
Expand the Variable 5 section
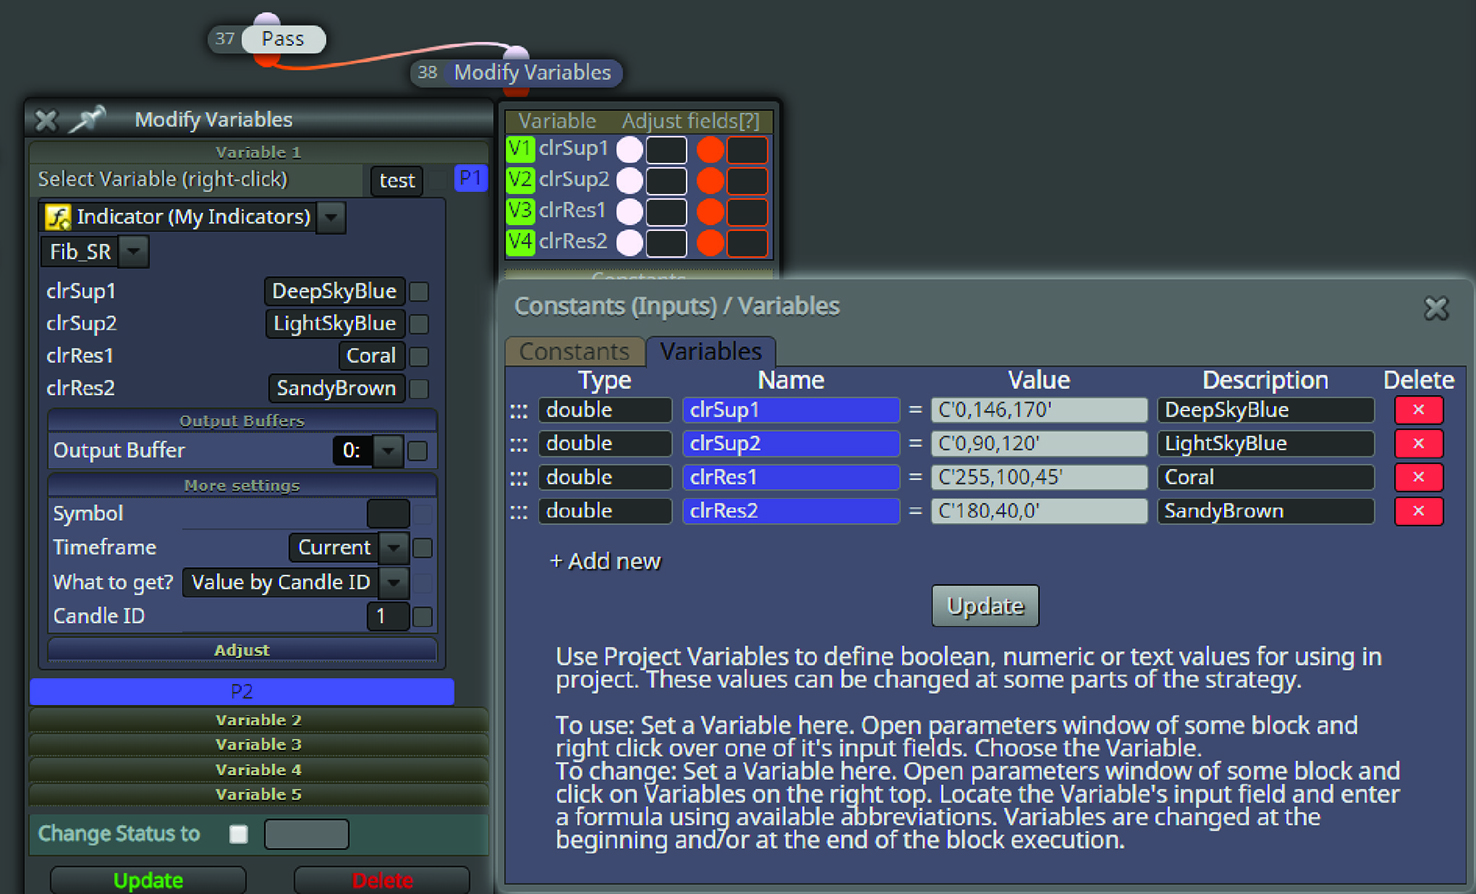click(259, 795)
